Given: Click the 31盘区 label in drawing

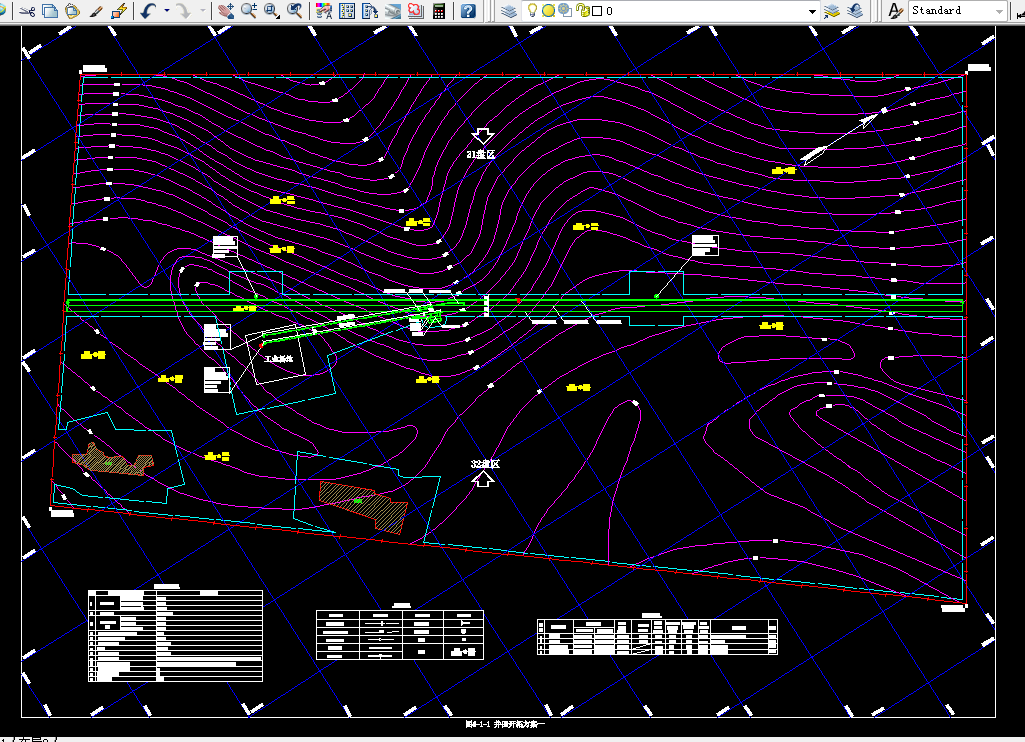Looking at the screenshot, I should click(x=481, y=154).
